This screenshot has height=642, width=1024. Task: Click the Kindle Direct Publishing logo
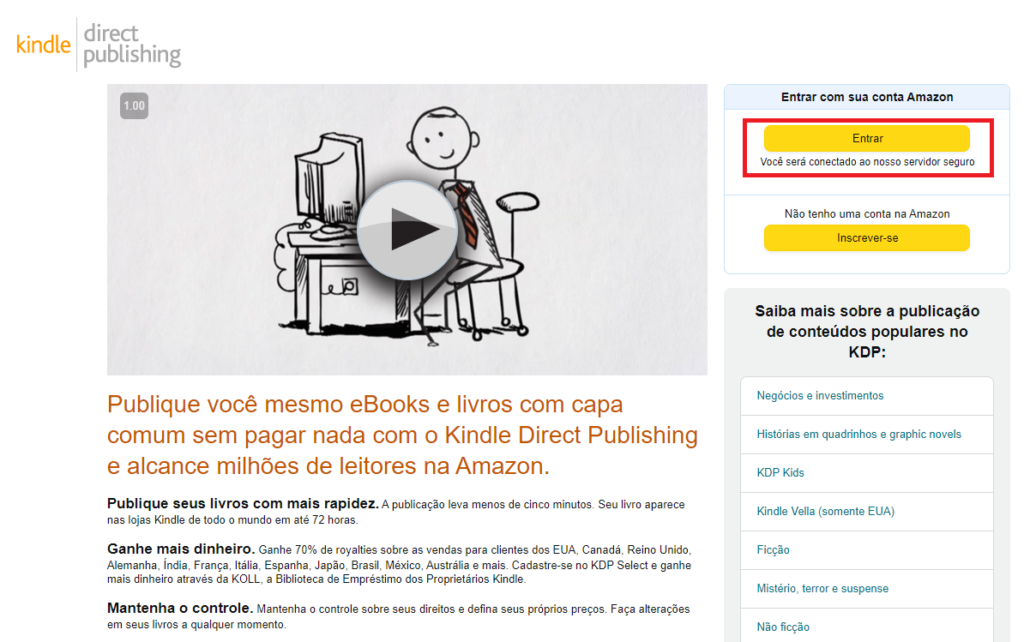99,44
